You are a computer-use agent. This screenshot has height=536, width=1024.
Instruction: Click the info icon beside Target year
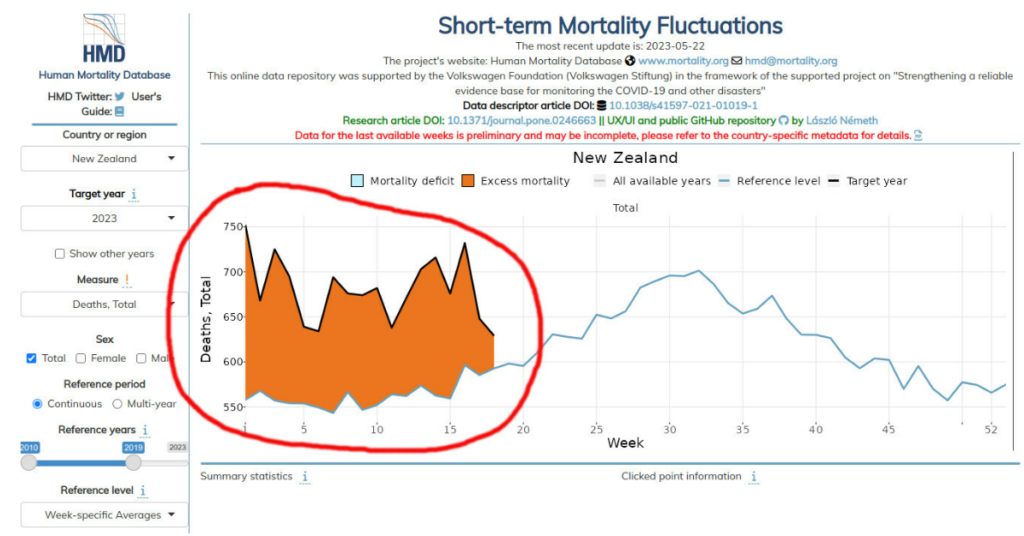[134, 194]
